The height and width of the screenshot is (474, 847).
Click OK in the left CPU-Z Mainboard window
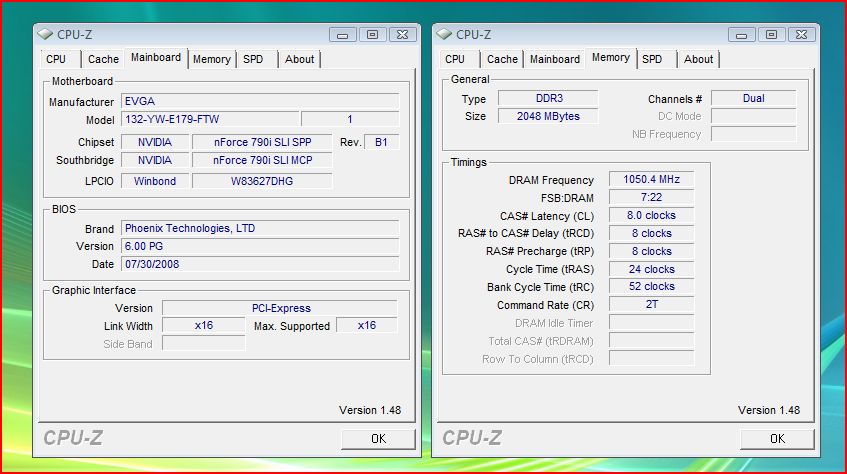[378, 438]
